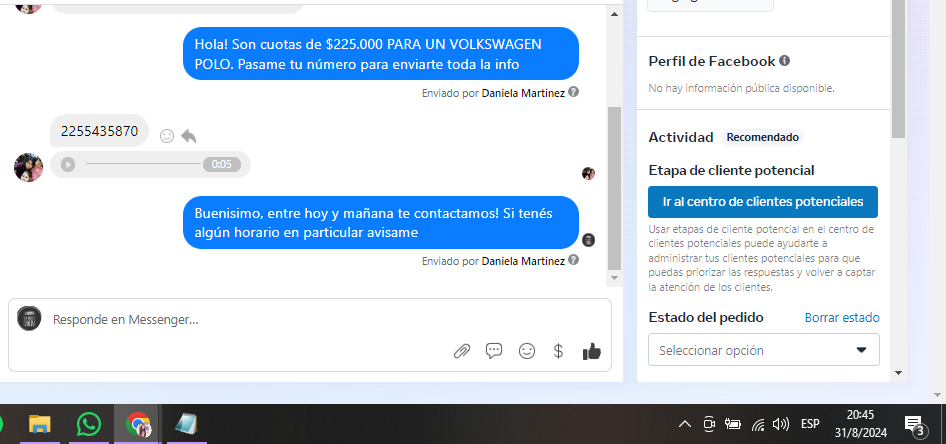
Task: Click Etapa de cliente potencial heading
Action: 731,170
